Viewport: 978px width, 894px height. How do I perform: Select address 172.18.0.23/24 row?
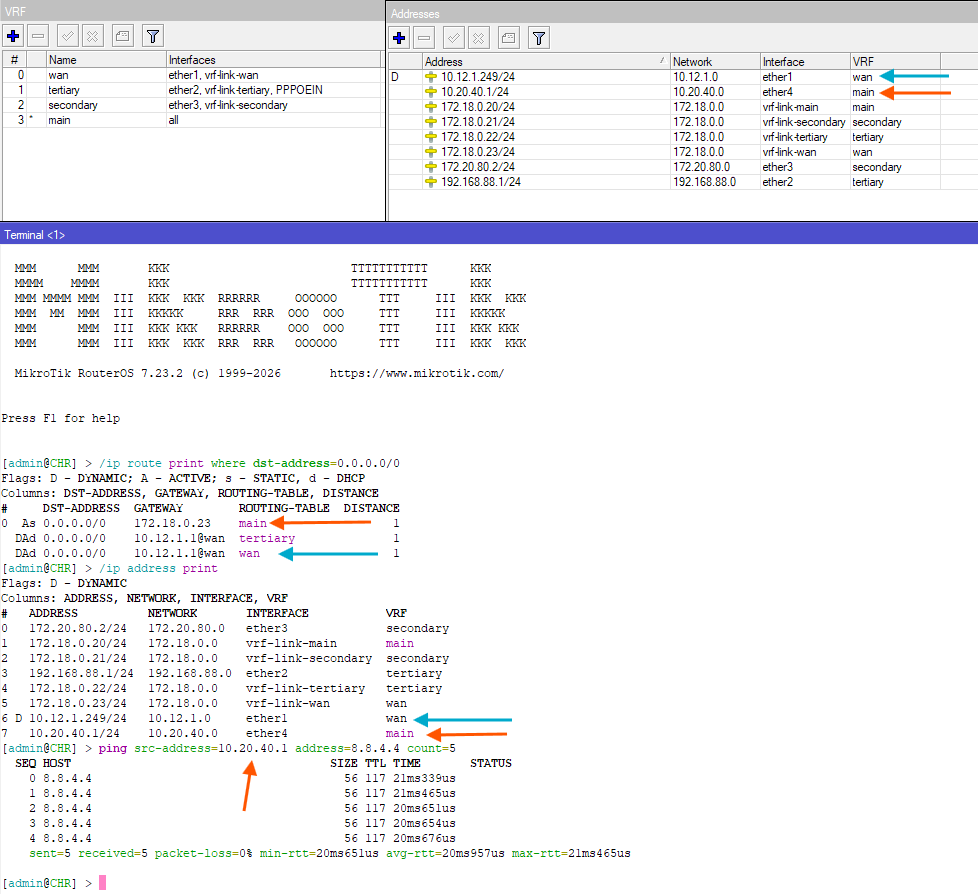683,152
